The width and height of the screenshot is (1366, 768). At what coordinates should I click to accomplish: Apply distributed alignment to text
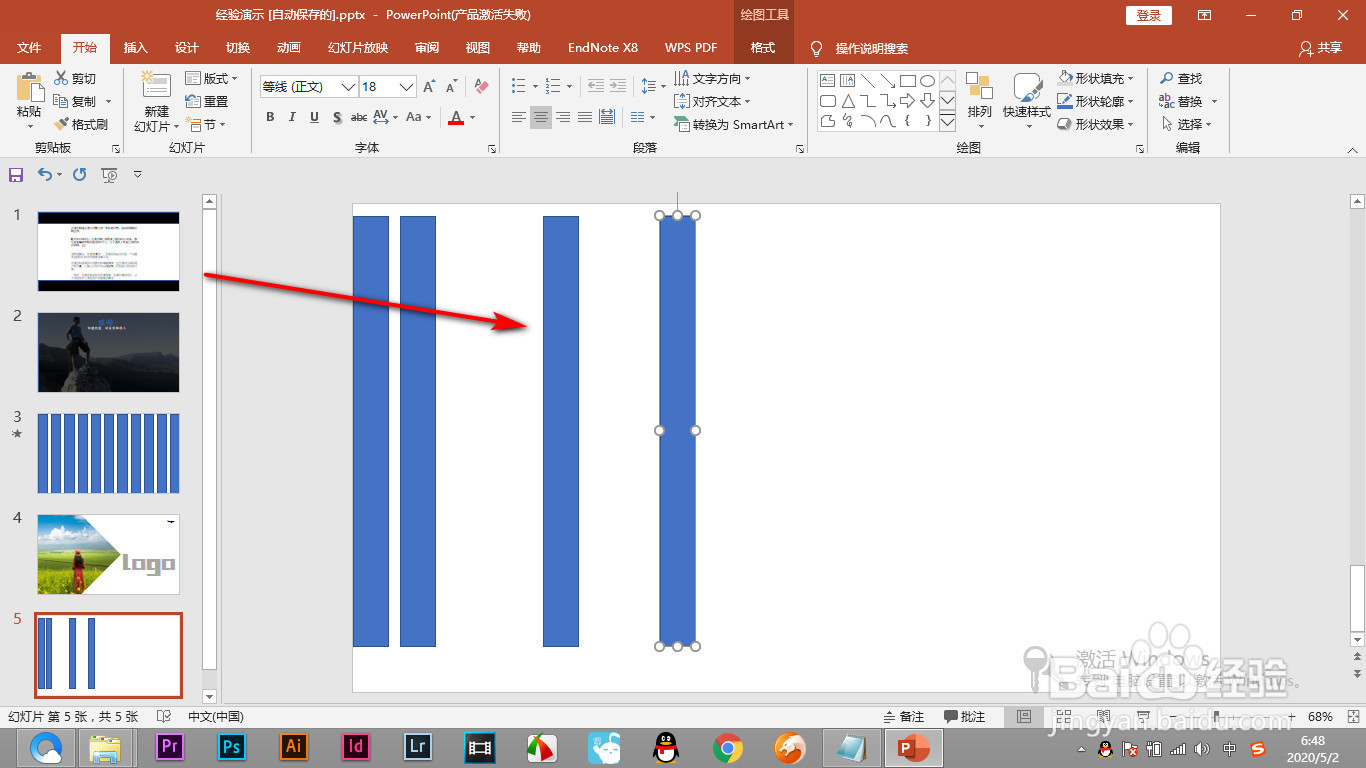coord(607,117)
